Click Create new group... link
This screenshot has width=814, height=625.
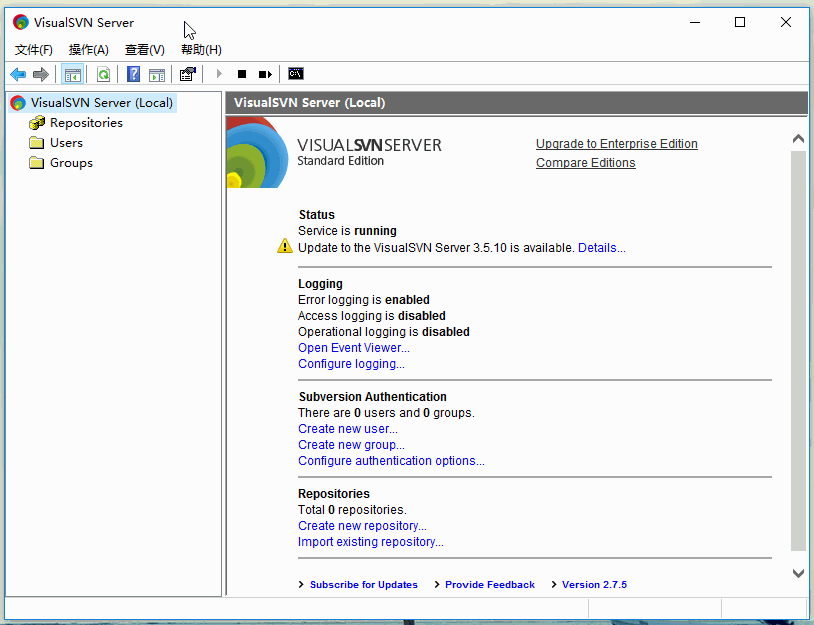coord(351,445)
